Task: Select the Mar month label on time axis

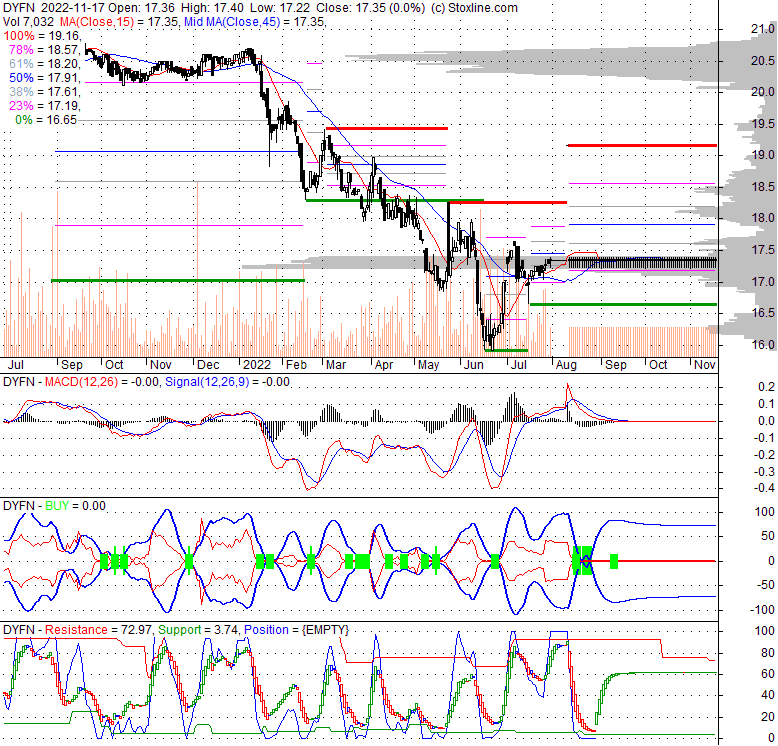Action: pos(336,365)
